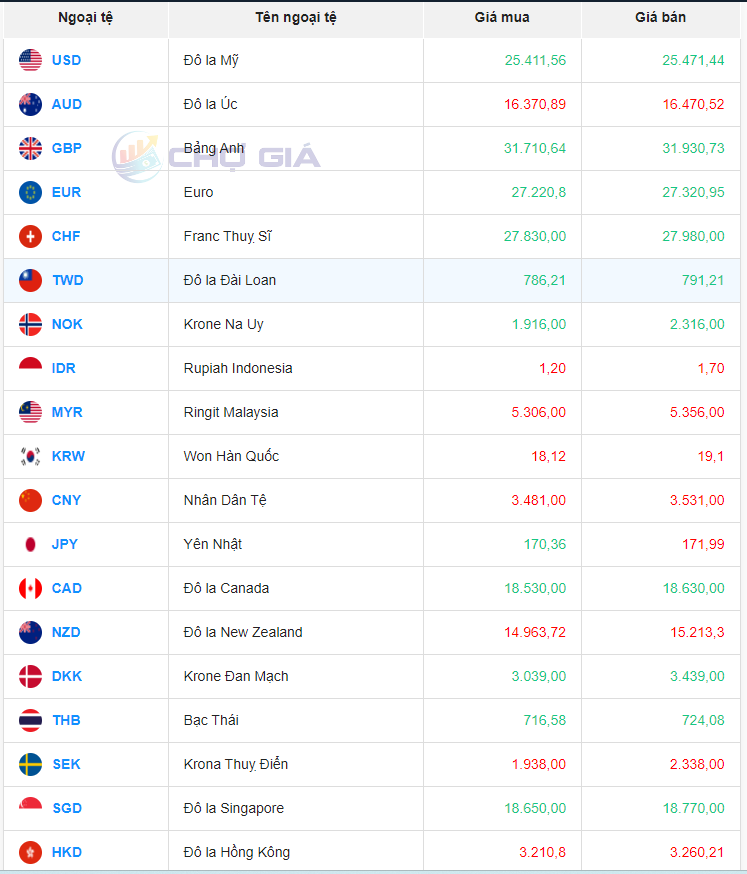Open the SGD currency code link
This screenshot has height=874, width=747.
click(66, 808)
